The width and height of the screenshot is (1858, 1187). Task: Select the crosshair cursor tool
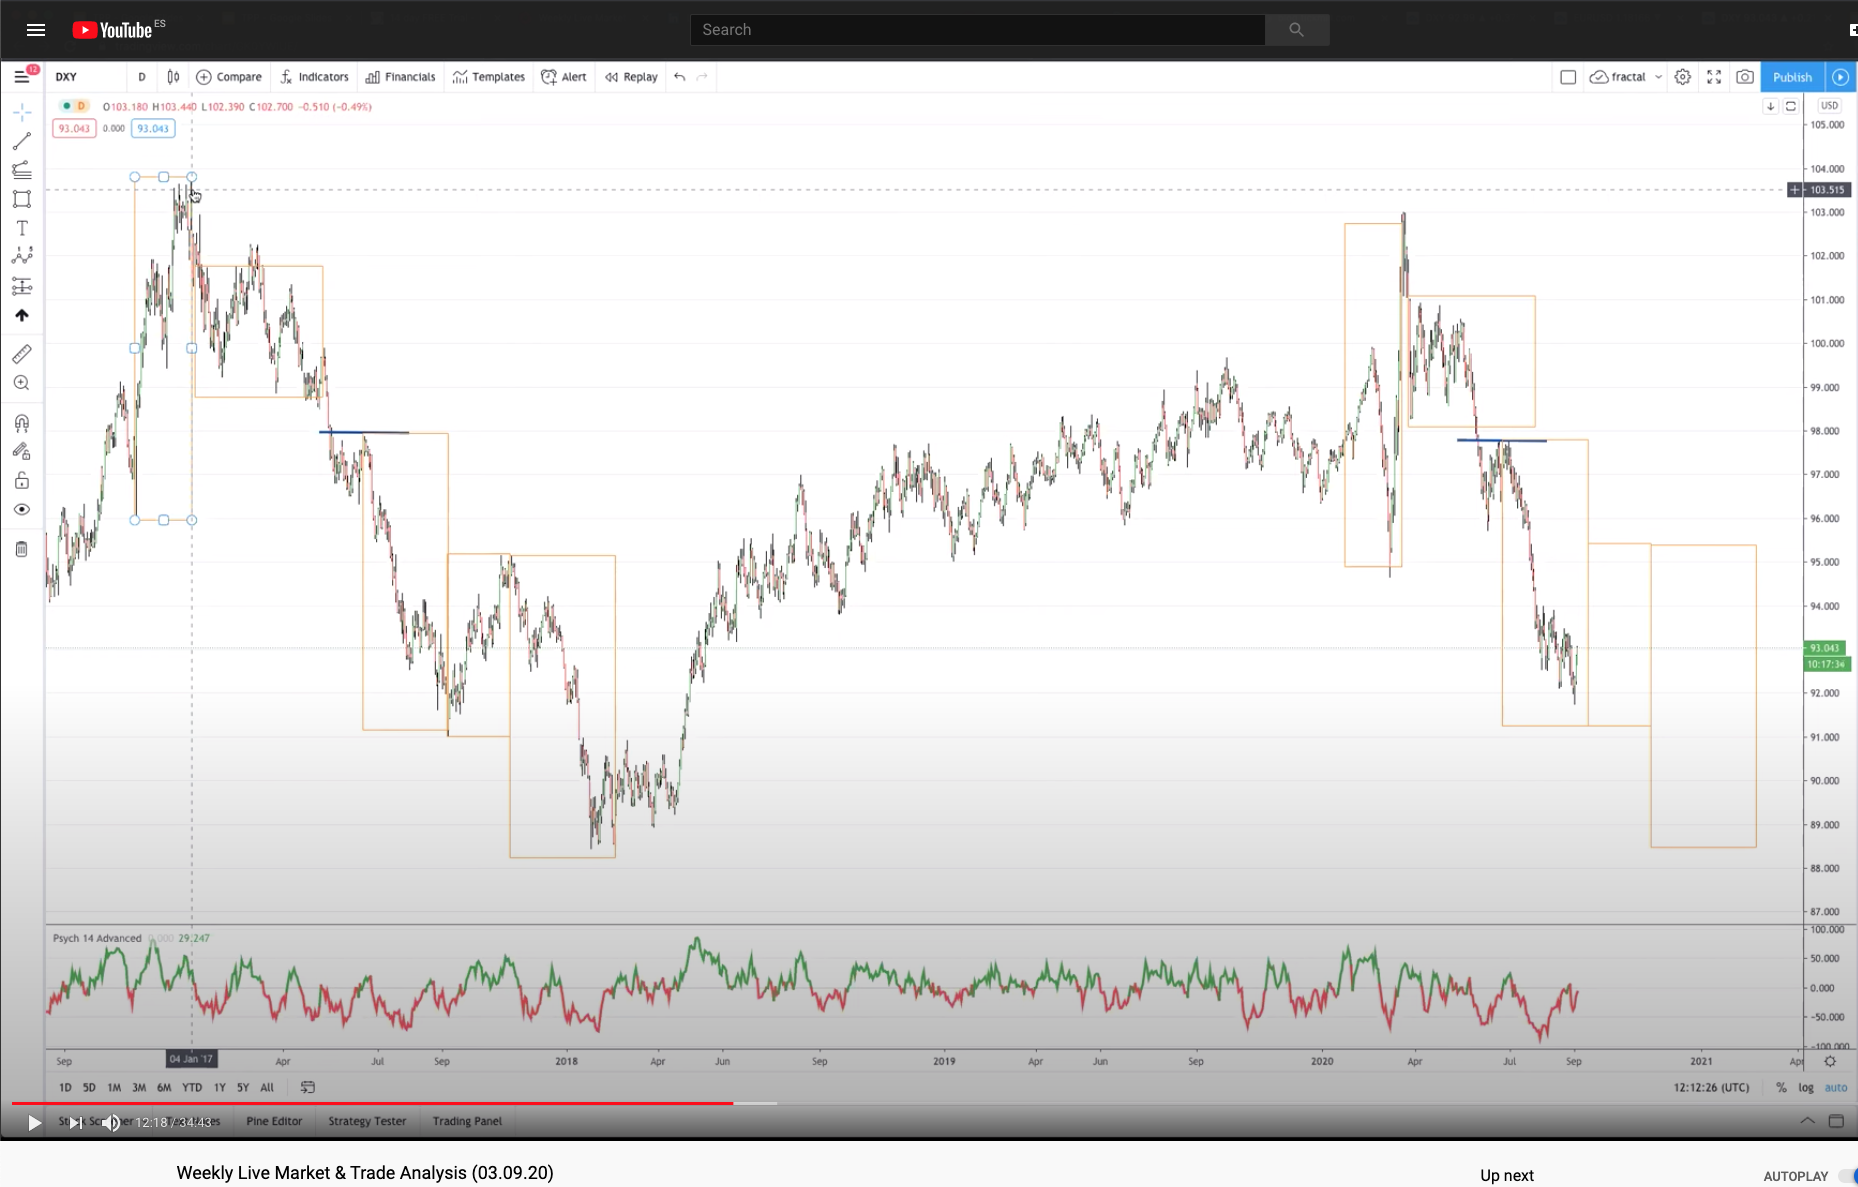point(22,112)
